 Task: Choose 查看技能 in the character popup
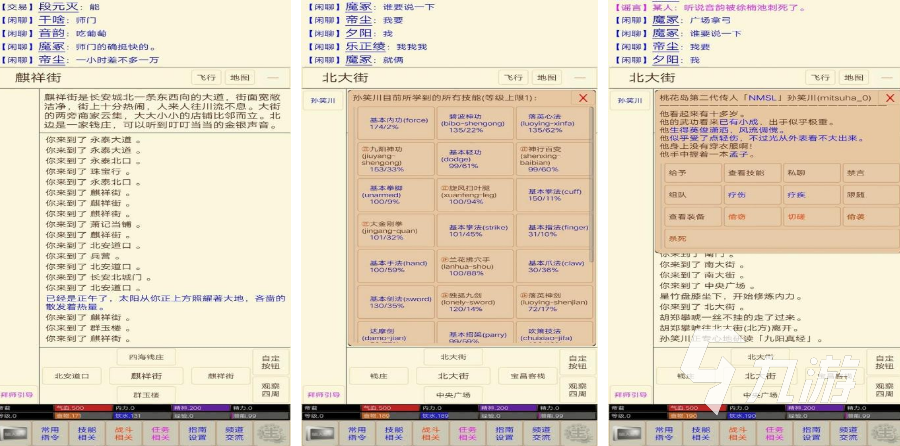tap(752, 173)
